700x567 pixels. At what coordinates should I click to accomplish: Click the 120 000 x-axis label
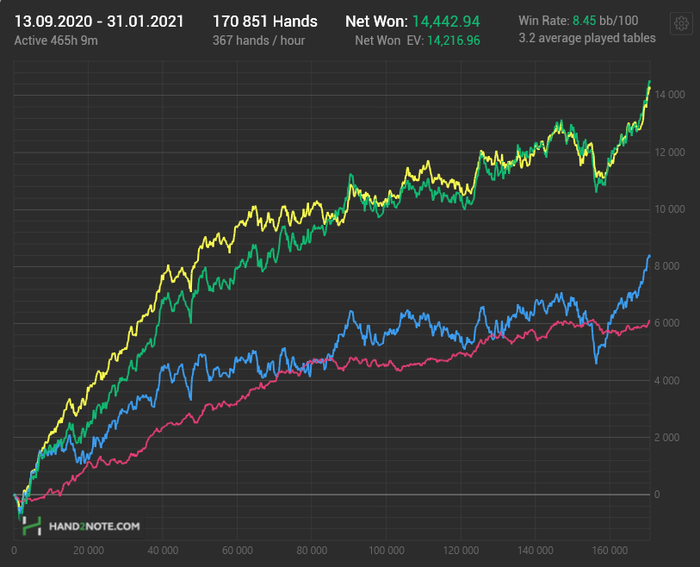click(461, 550)
